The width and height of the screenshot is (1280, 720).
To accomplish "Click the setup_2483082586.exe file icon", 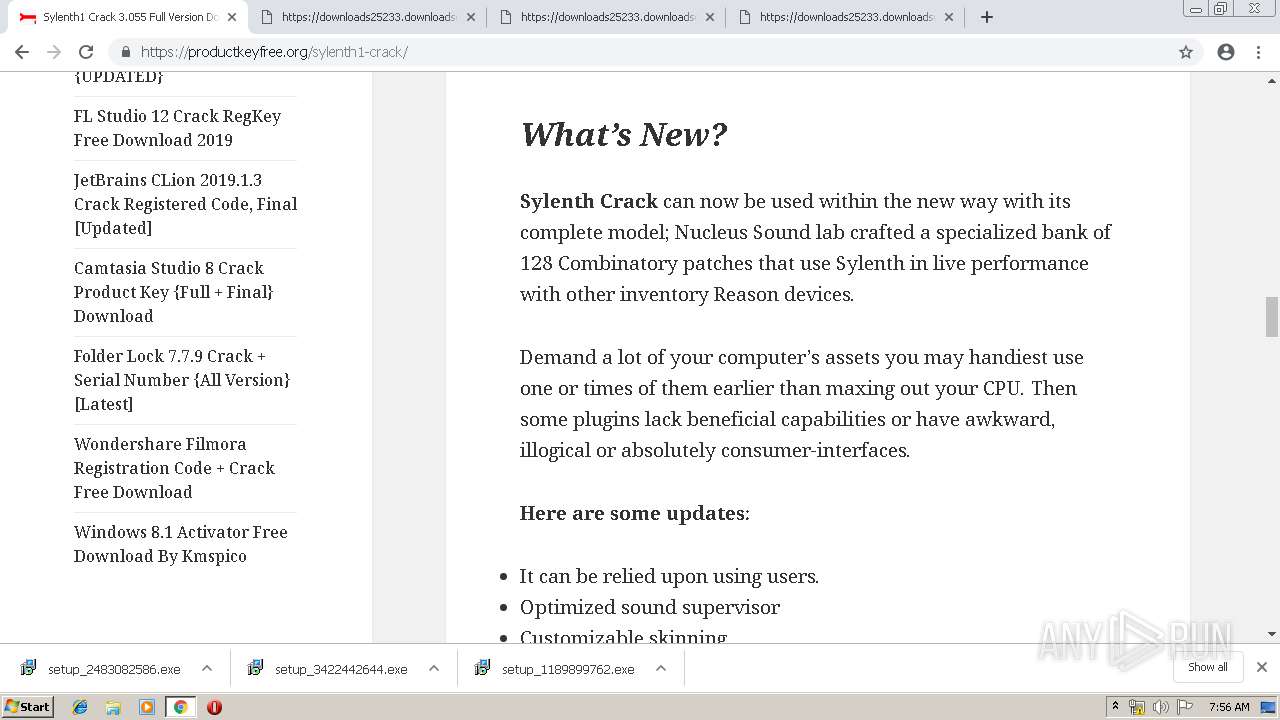I will coord(29,667).
